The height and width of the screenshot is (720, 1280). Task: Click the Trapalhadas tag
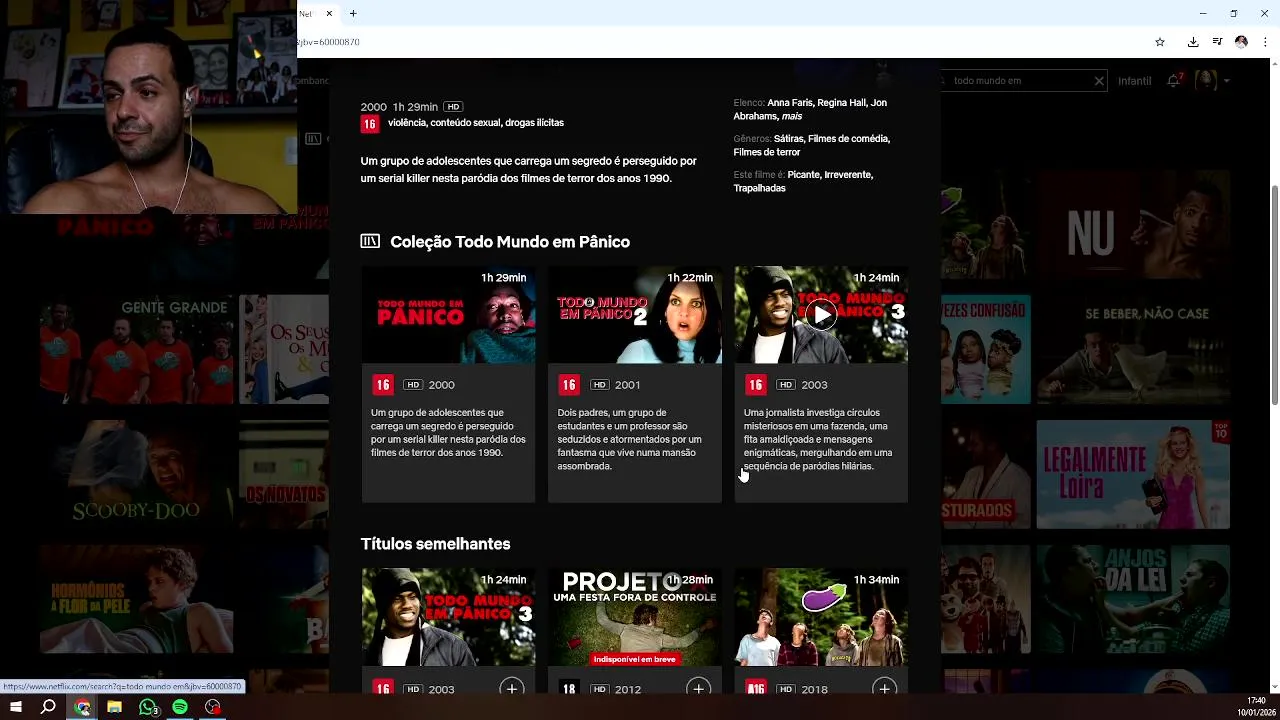(759, 188)
